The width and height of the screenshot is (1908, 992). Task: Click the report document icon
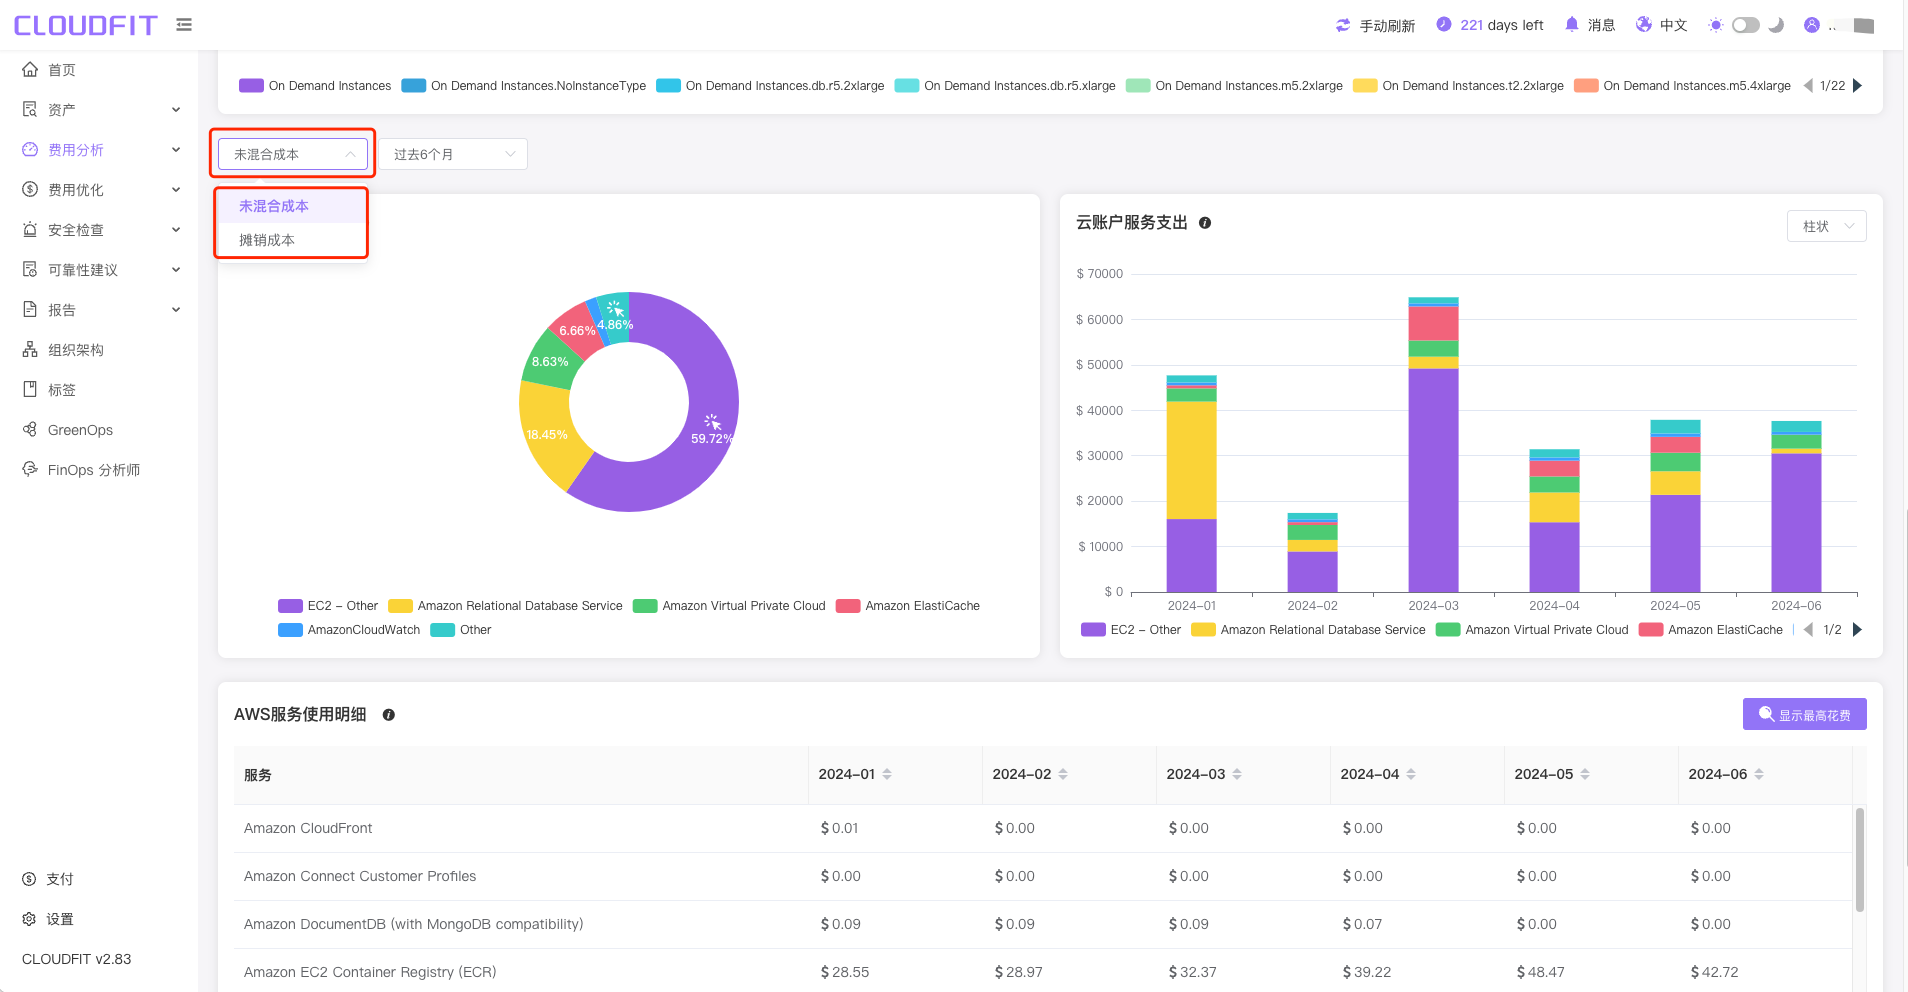pyautogui.click(x=30, y=309)
